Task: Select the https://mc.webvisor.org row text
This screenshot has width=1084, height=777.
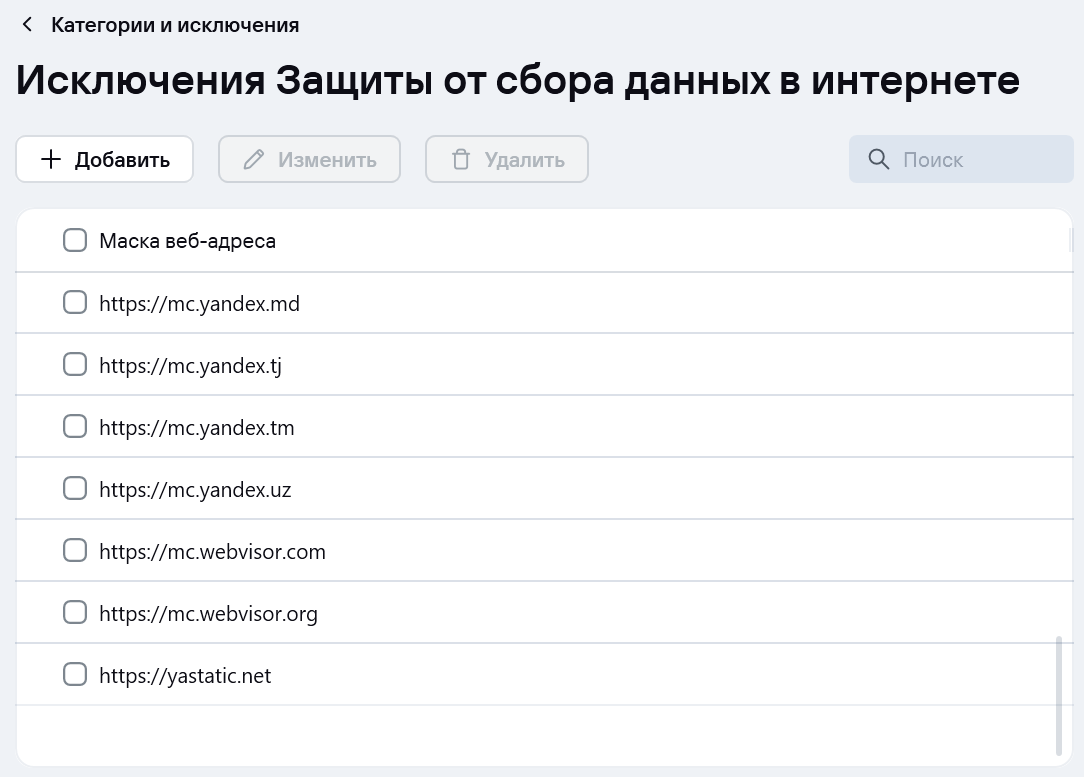Action: (x=208, y=614)
